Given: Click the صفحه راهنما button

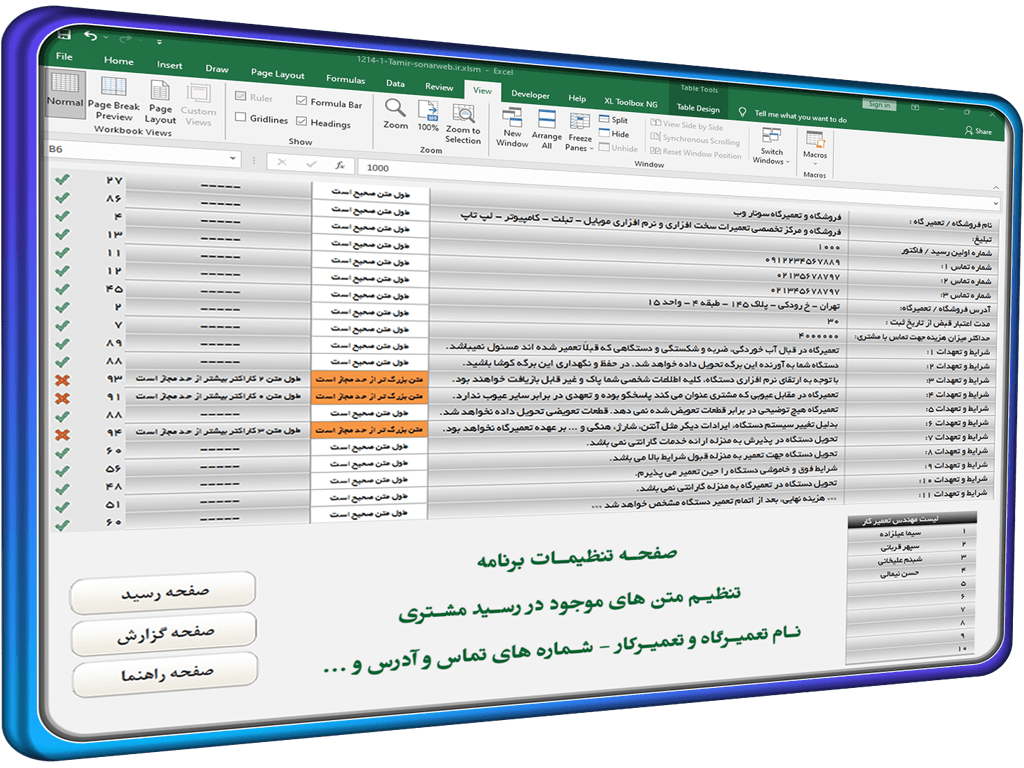Looking at the screenshot, I should (x=166, y=674).
